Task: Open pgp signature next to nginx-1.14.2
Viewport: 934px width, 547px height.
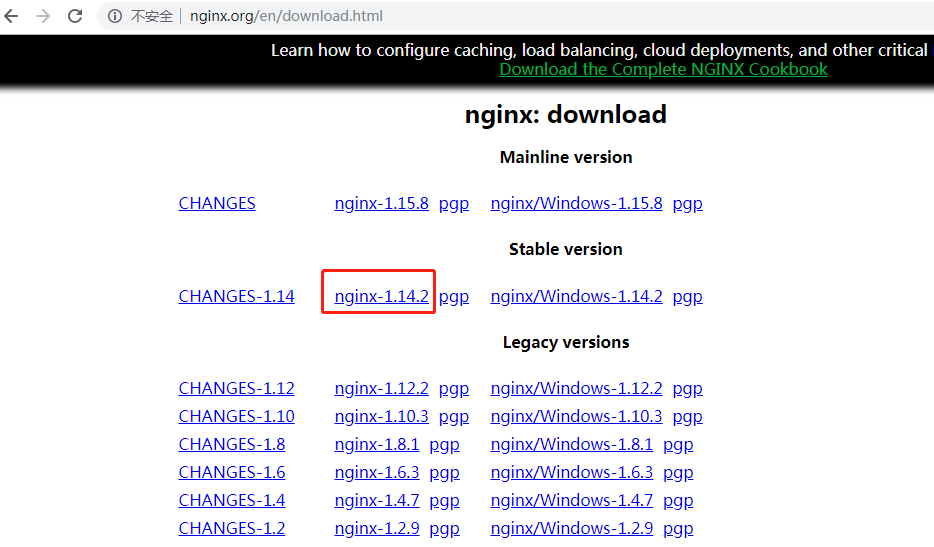Action: pyautogui.click(x=454, y=297)
